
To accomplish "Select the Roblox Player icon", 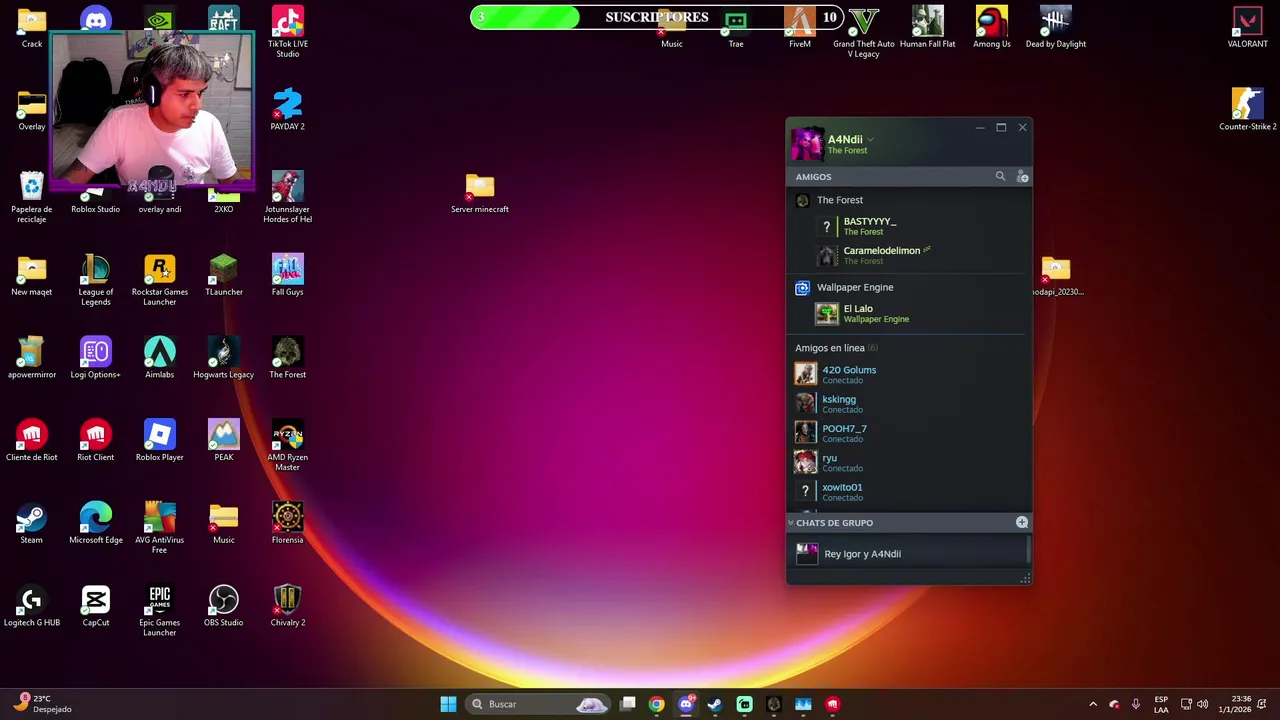I will tap(160, 441).
